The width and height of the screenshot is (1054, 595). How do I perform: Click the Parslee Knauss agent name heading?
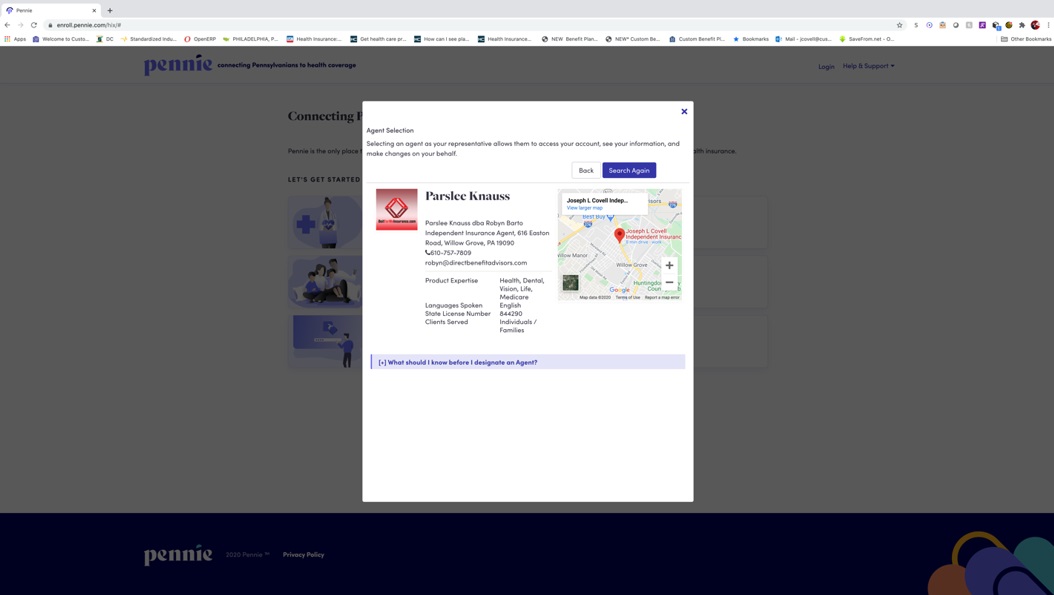point(467,196)
